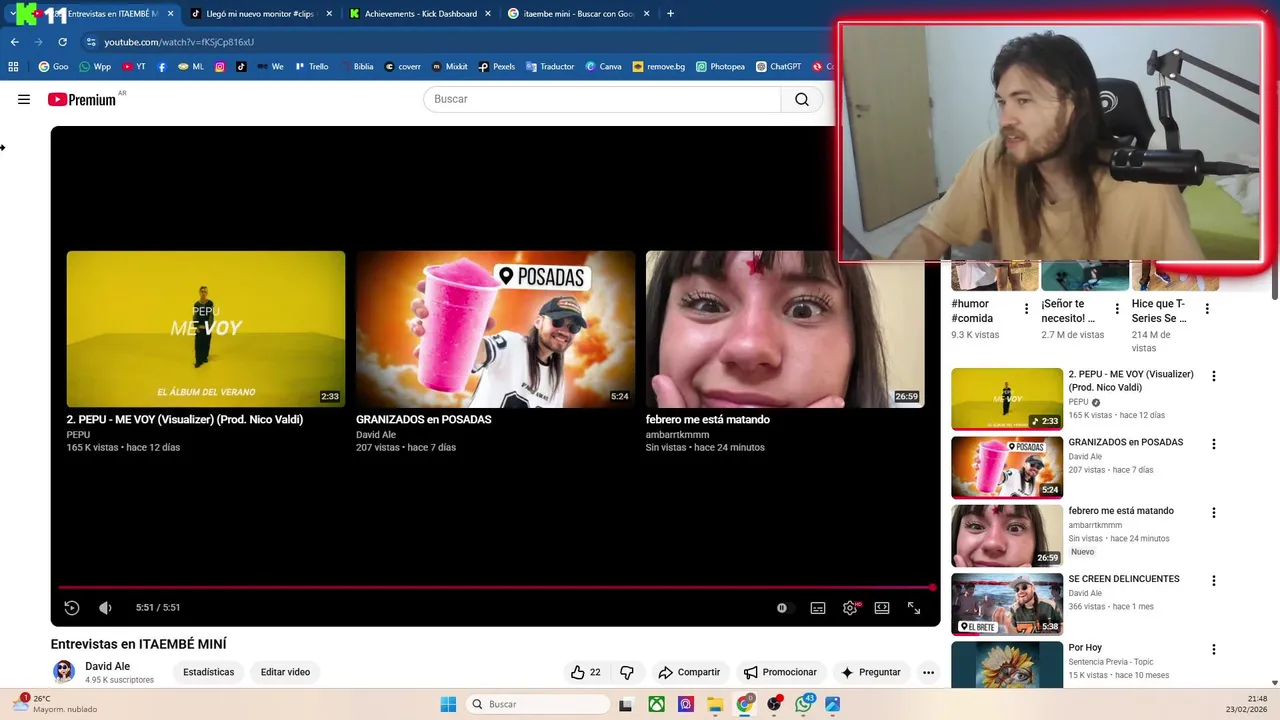The image size is (1280, 720).
Task: Open options for febrero me está matando sidebar video
Action: click(1214, 513)
